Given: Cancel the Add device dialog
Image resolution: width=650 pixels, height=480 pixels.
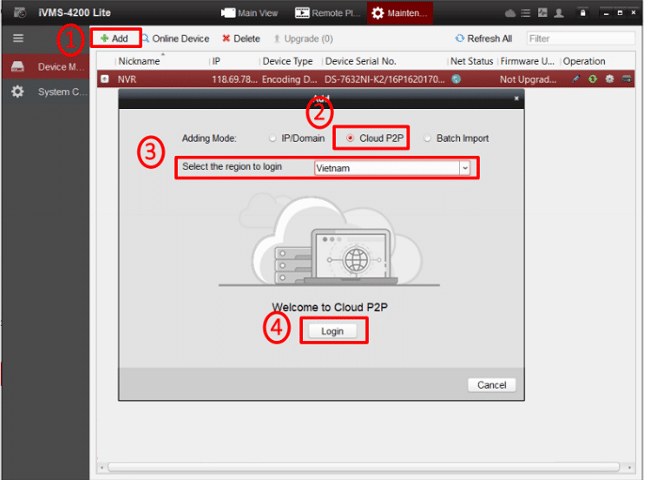Looking at the screenshot, I should pos(492,385).
